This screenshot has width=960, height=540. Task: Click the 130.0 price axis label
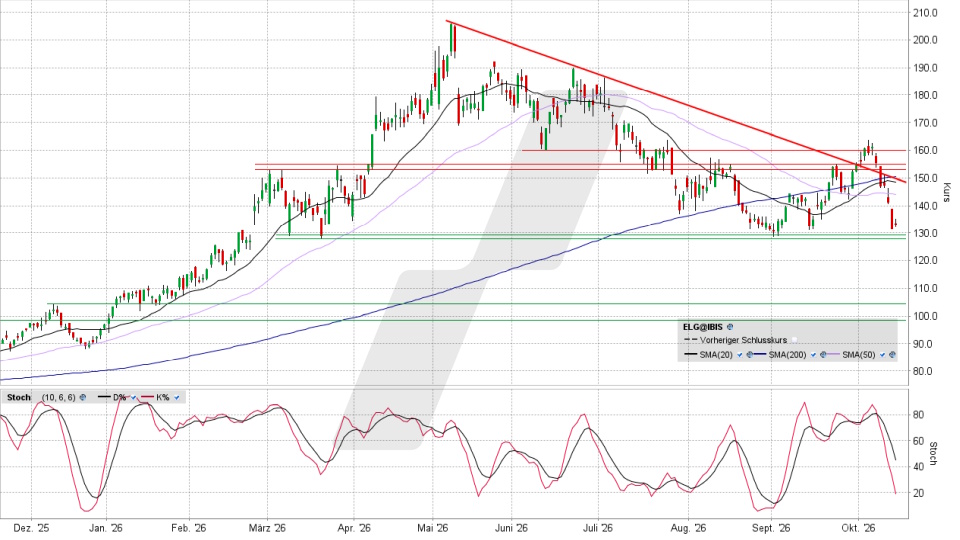coord(927,233)
